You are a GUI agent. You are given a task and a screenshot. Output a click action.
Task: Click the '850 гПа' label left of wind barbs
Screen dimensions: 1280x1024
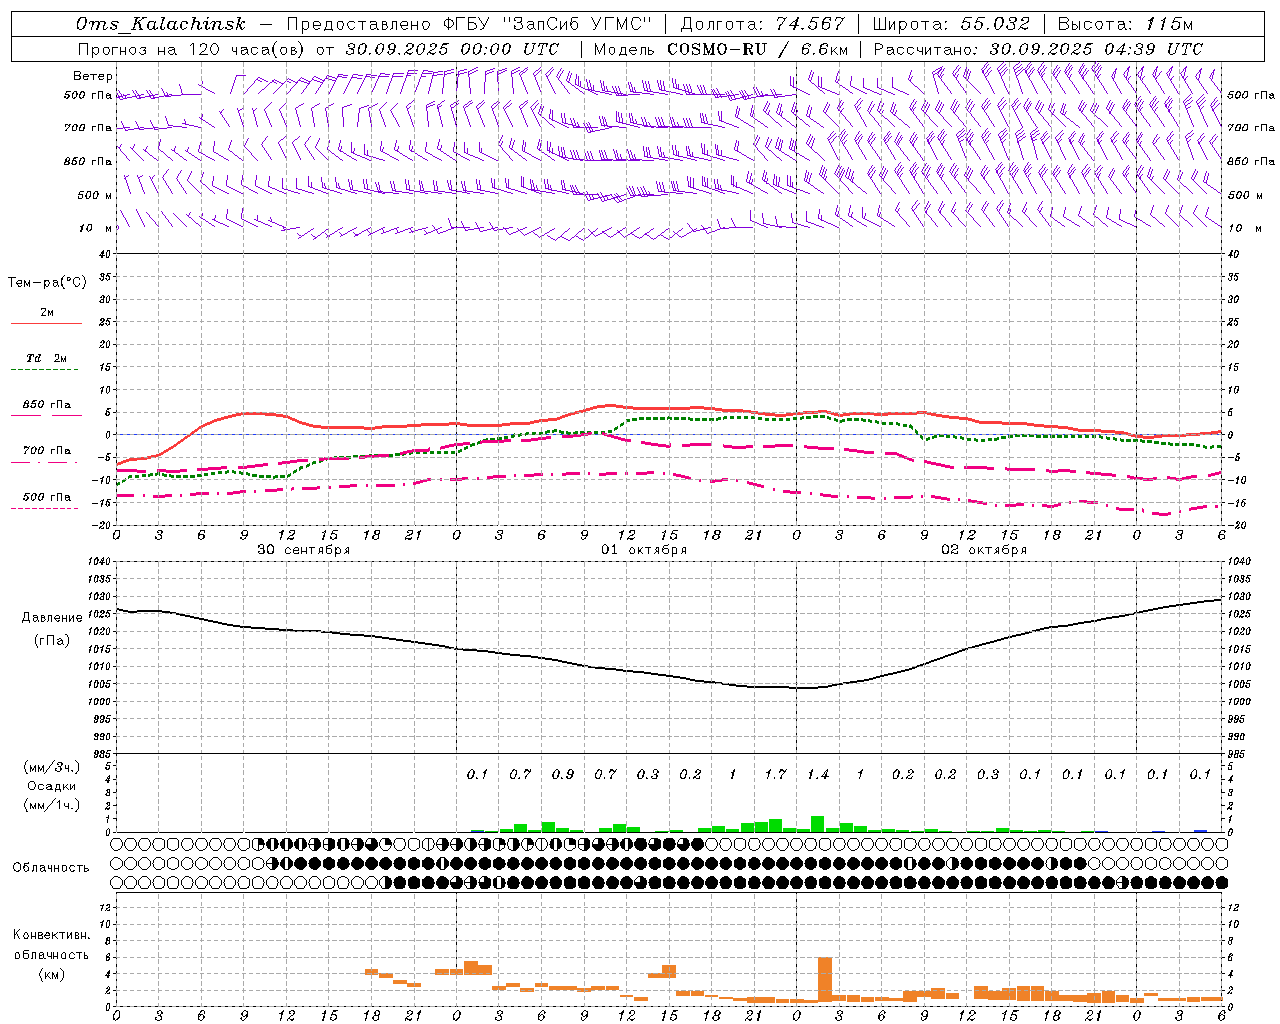[x=88, y=161]
